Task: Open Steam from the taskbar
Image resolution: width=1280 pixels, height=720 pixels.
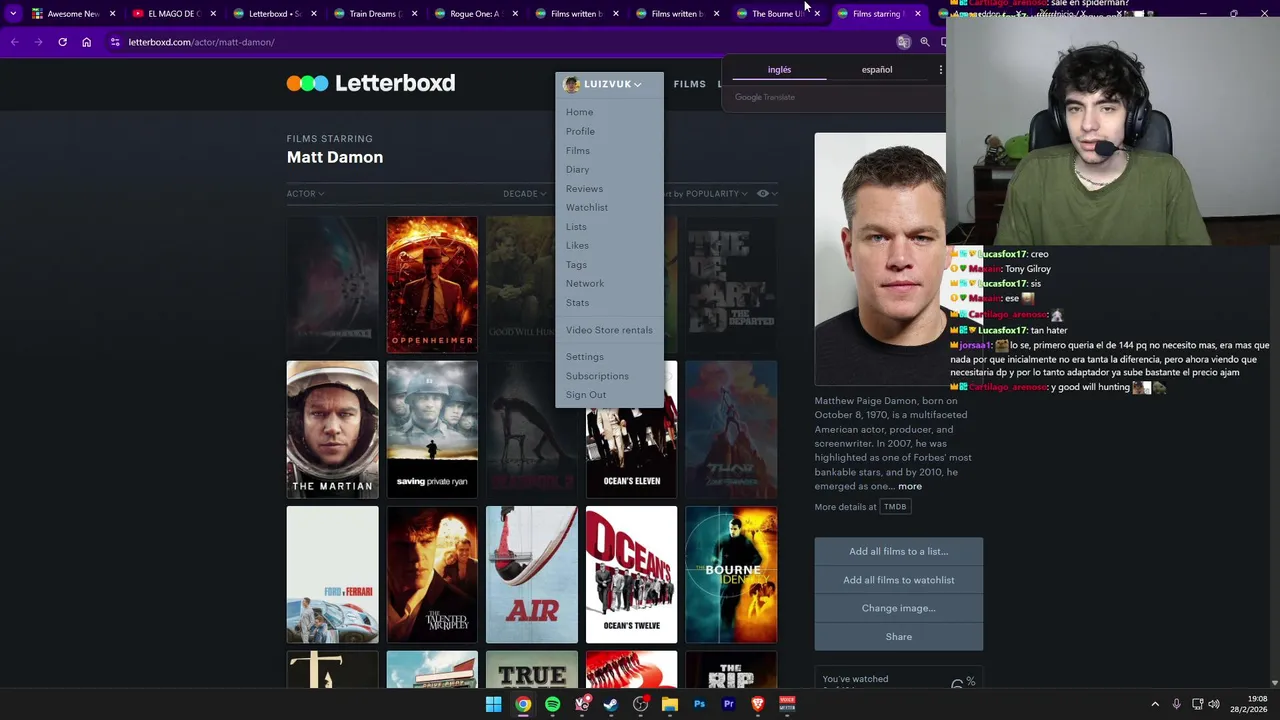Action: [x=611, y=704]
